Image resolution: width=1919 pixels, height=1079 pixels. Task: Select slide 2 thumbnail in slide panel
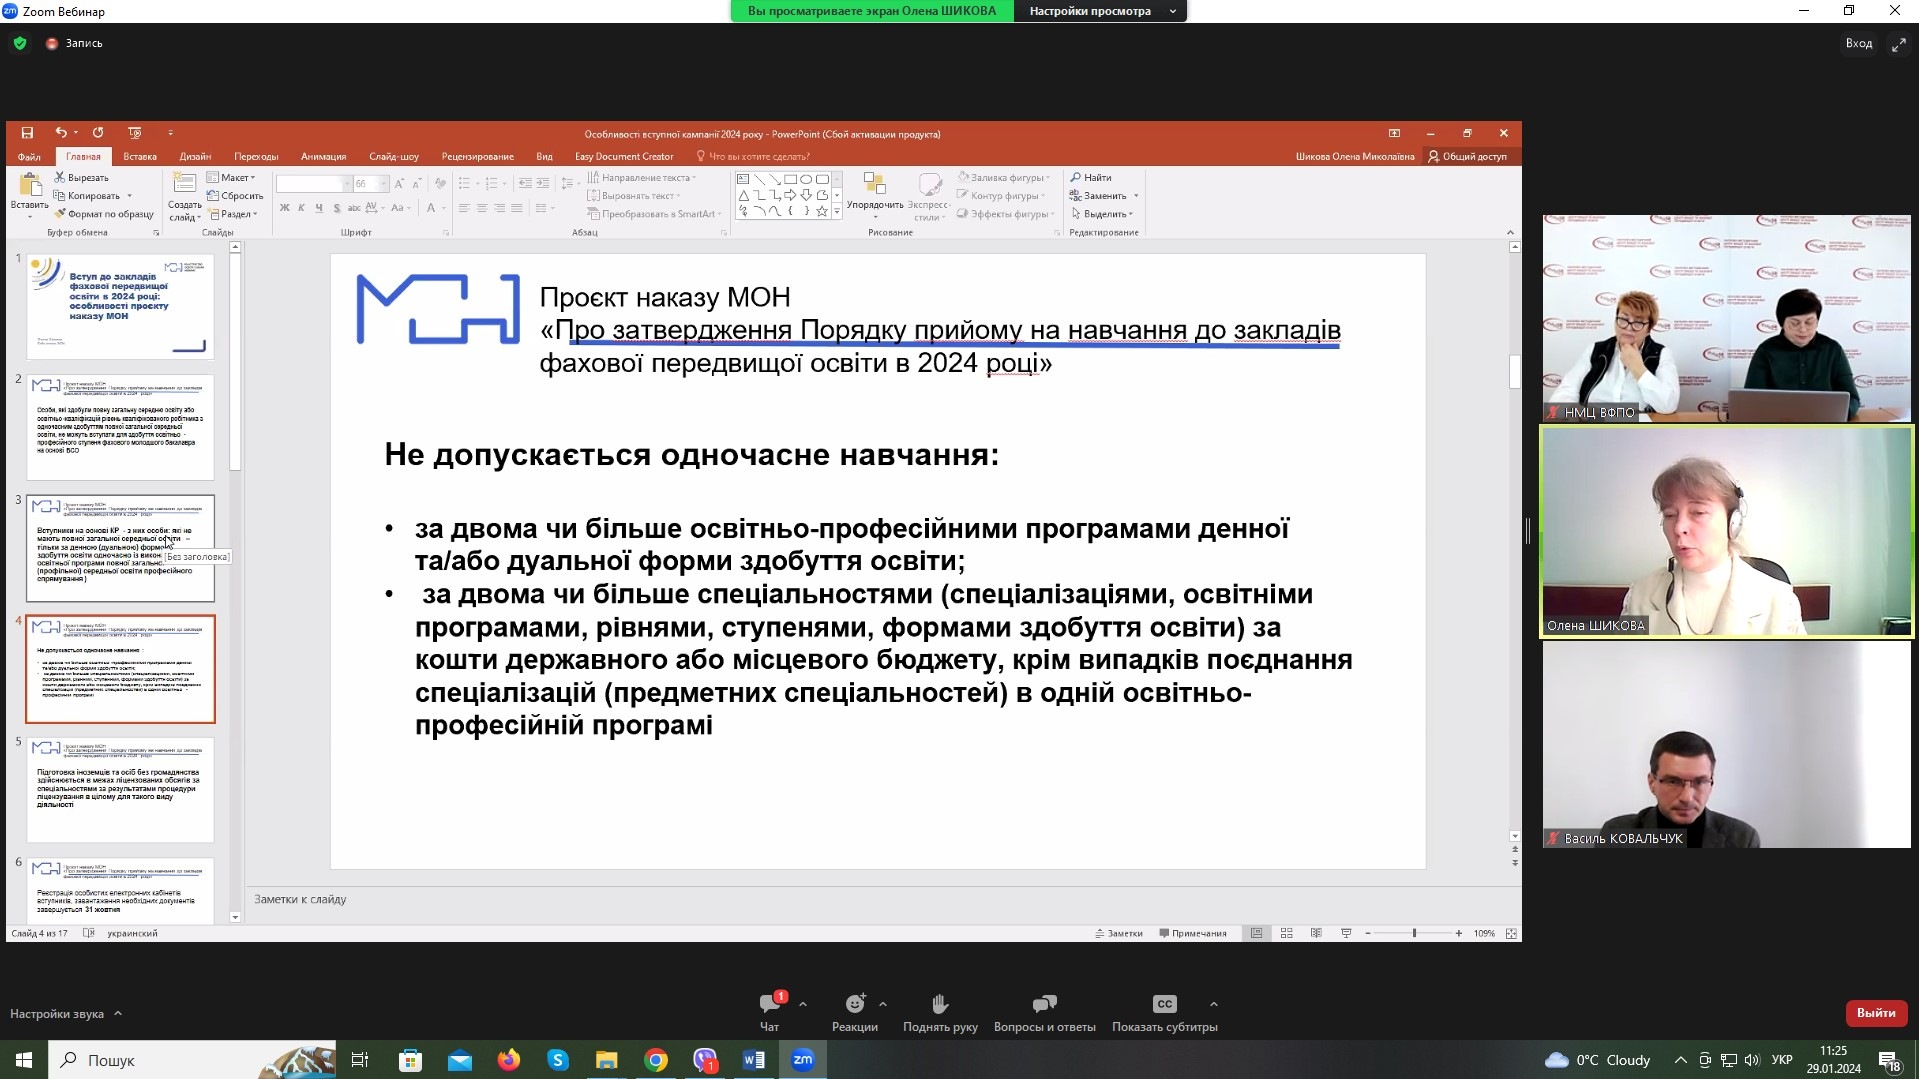(x=120, y=427)
